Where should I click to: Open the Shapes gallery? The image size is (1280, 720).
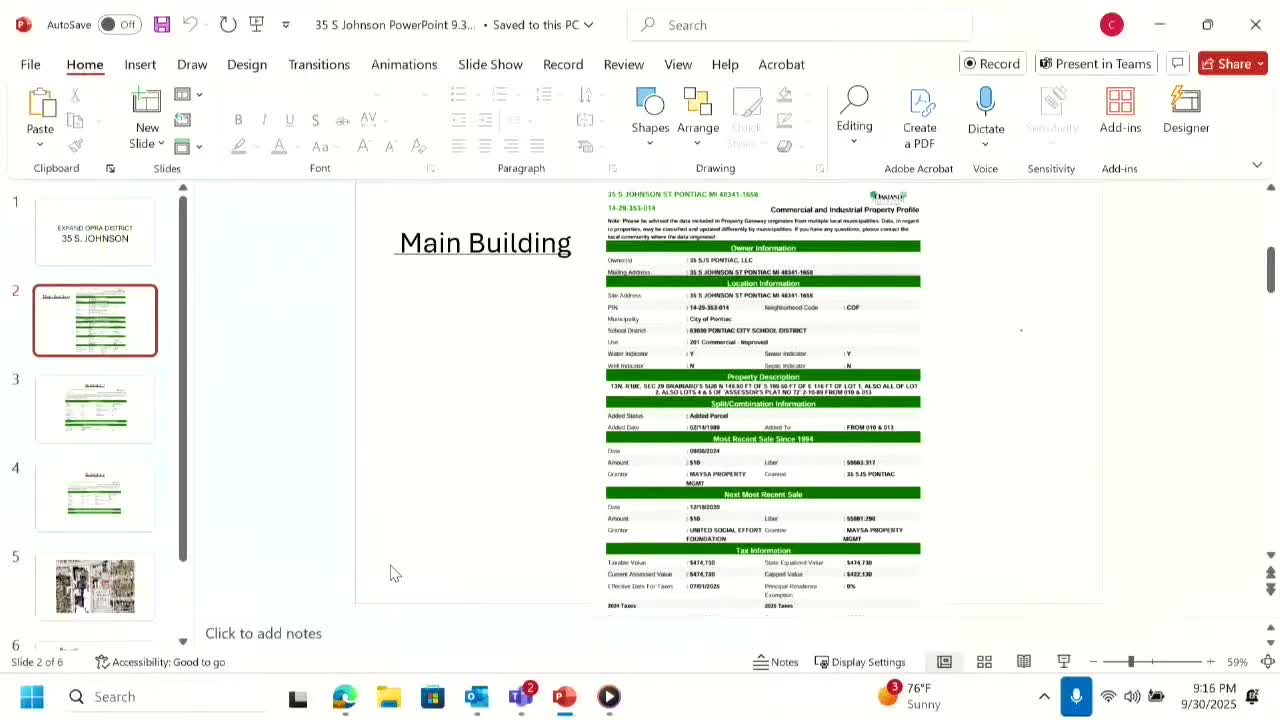(x=650, y=103)
